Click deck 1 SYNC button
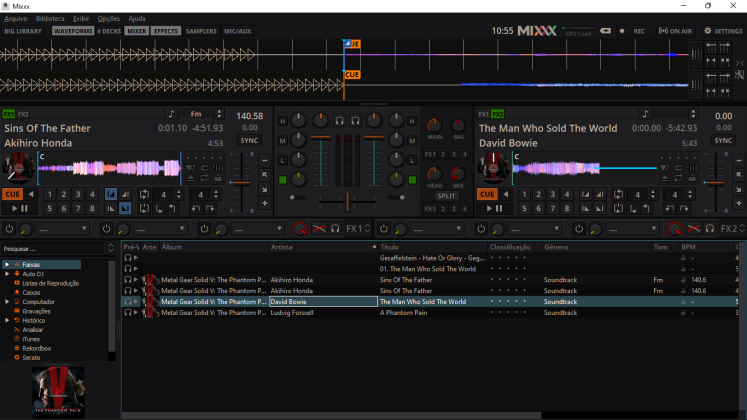 249,140
